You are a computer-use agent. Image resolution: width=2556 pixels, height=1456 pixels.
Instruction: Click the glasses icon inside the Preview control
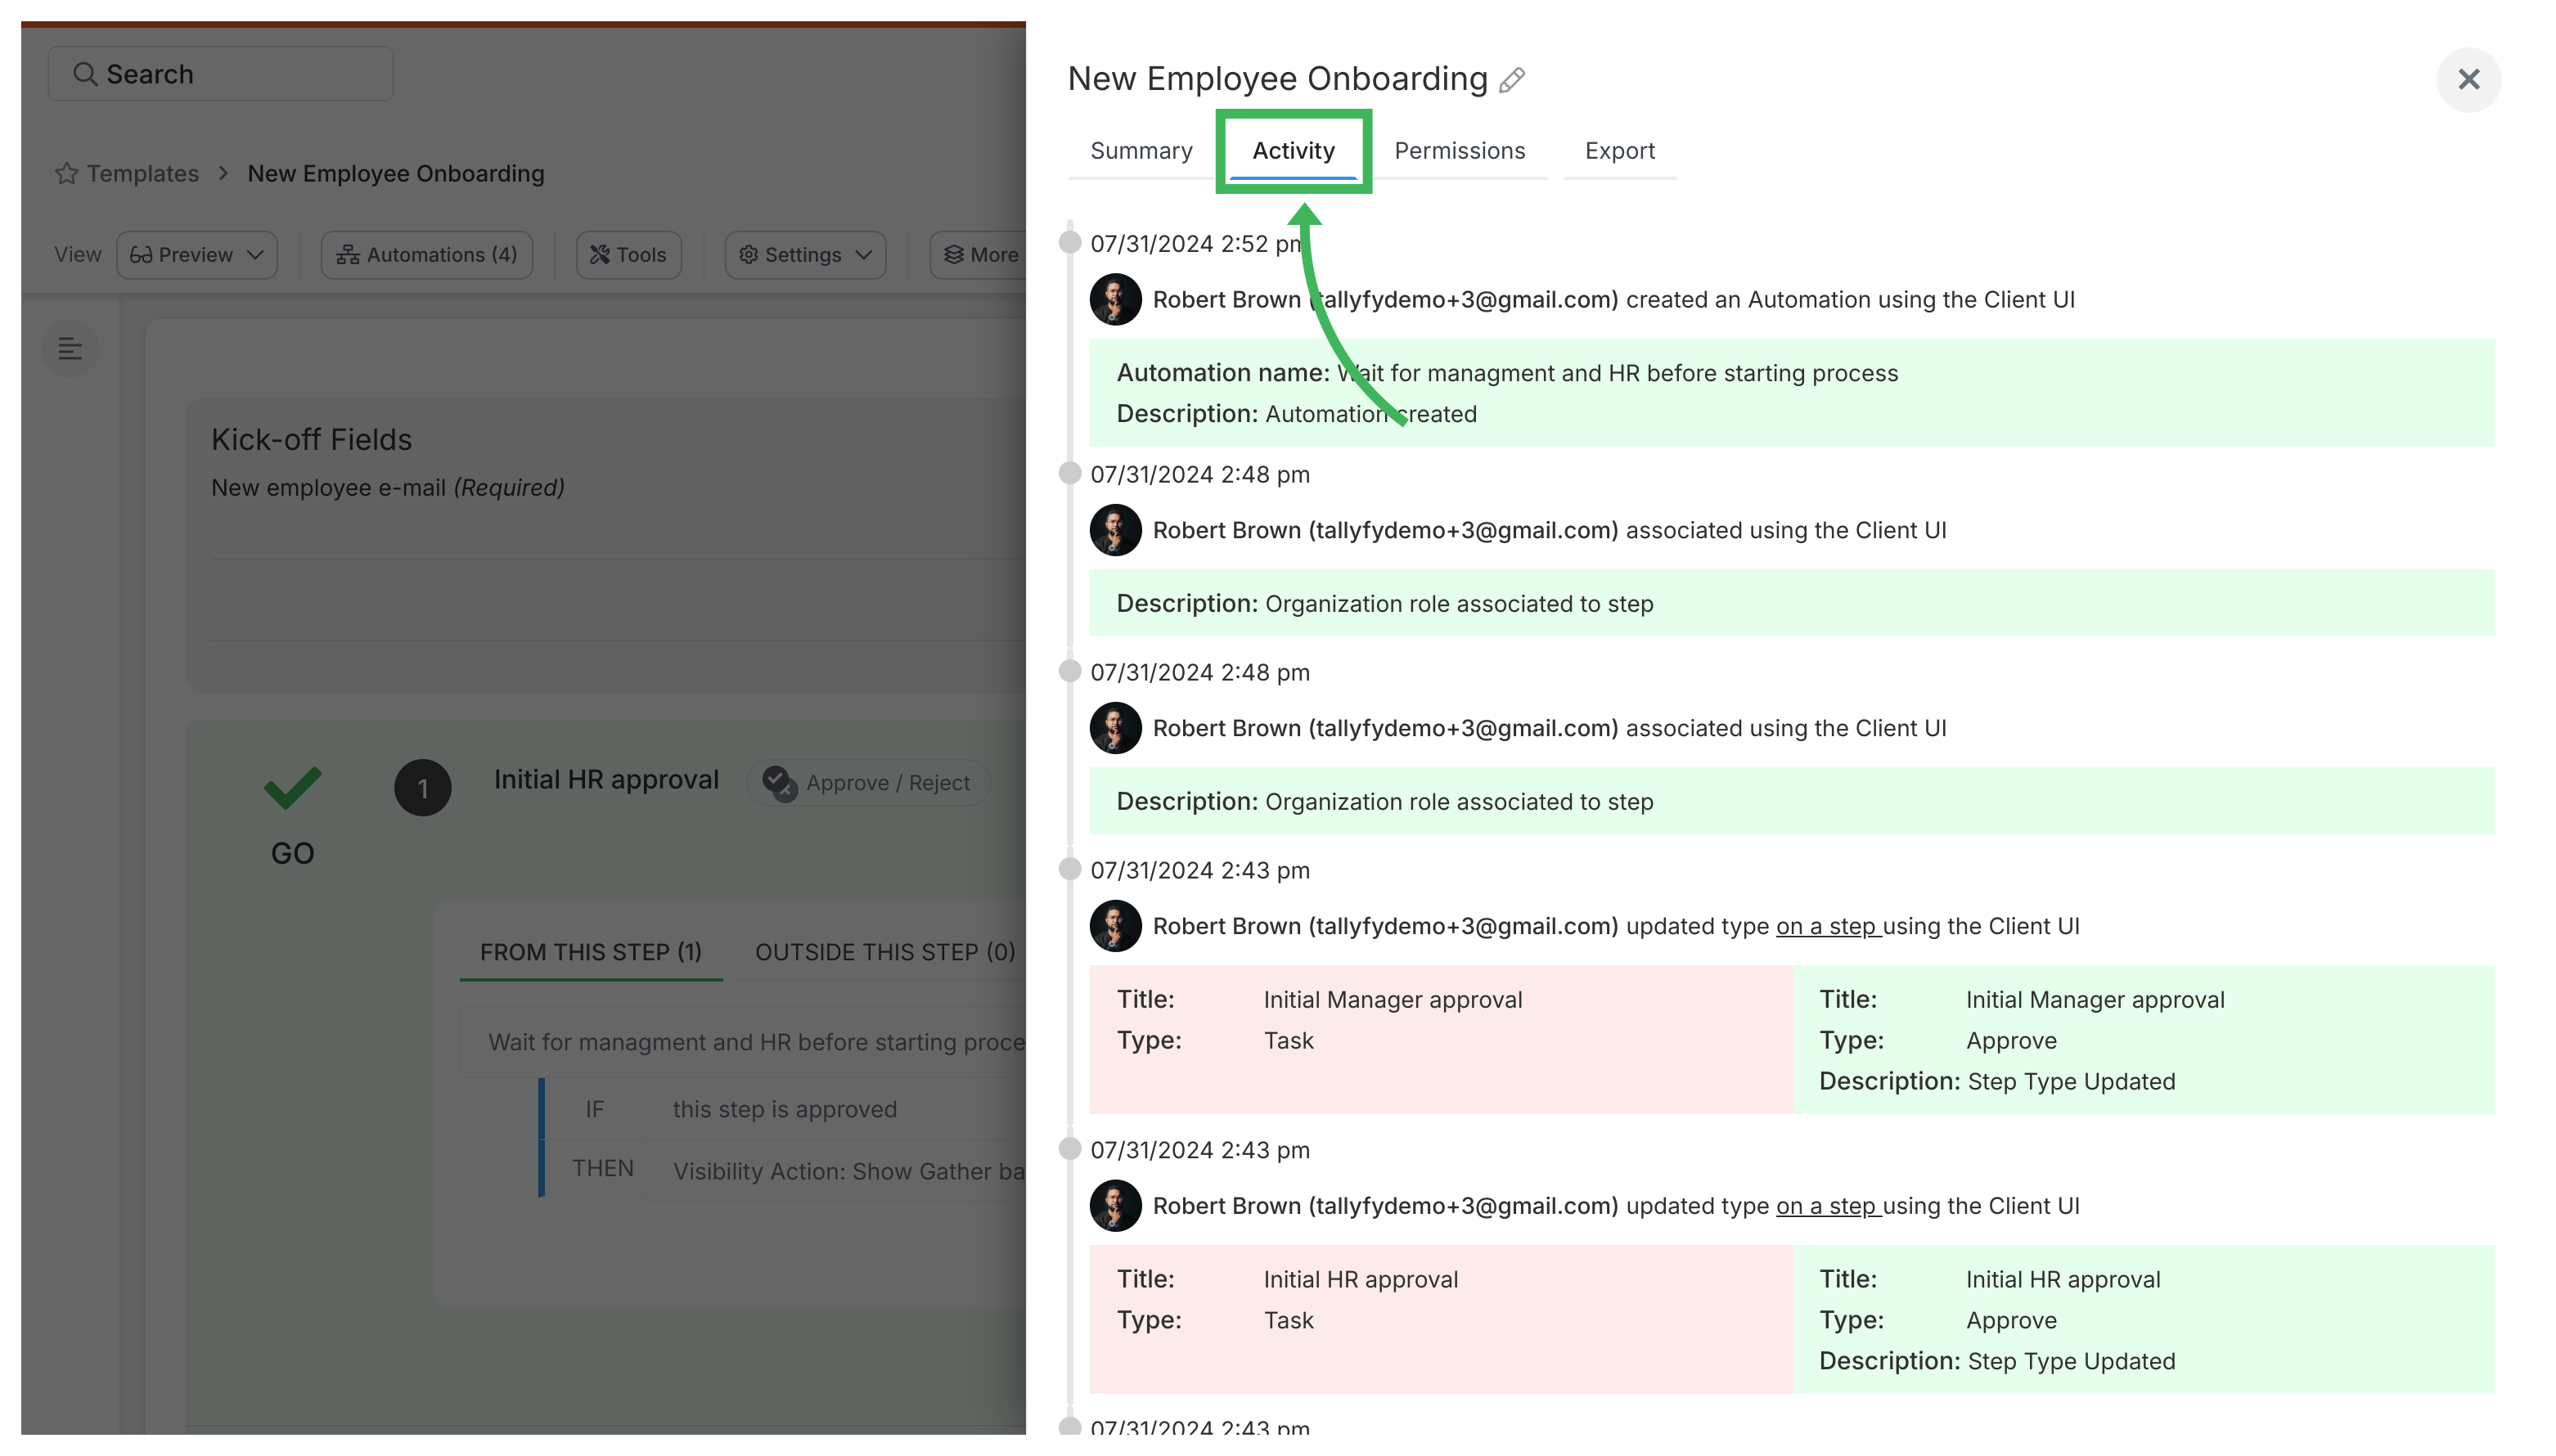pyautogui.click(x=142, y=255)
